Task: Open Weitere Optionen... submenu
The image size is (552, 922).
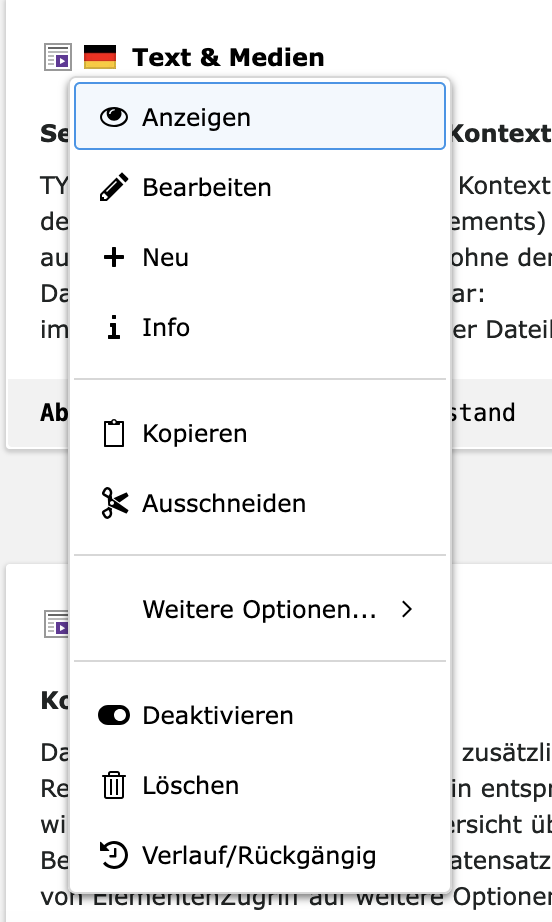Action: point(260,609)
